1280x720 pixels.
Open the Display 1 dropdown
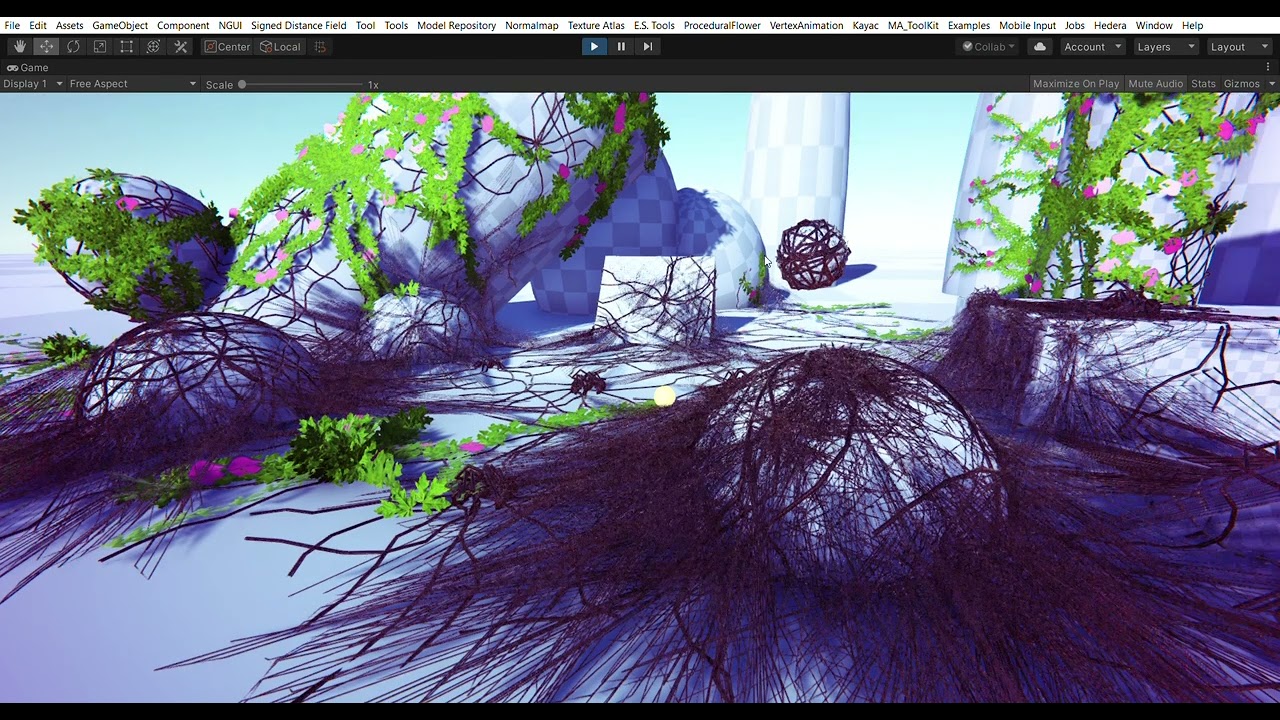pyautogui.click(x=33, y=84)
